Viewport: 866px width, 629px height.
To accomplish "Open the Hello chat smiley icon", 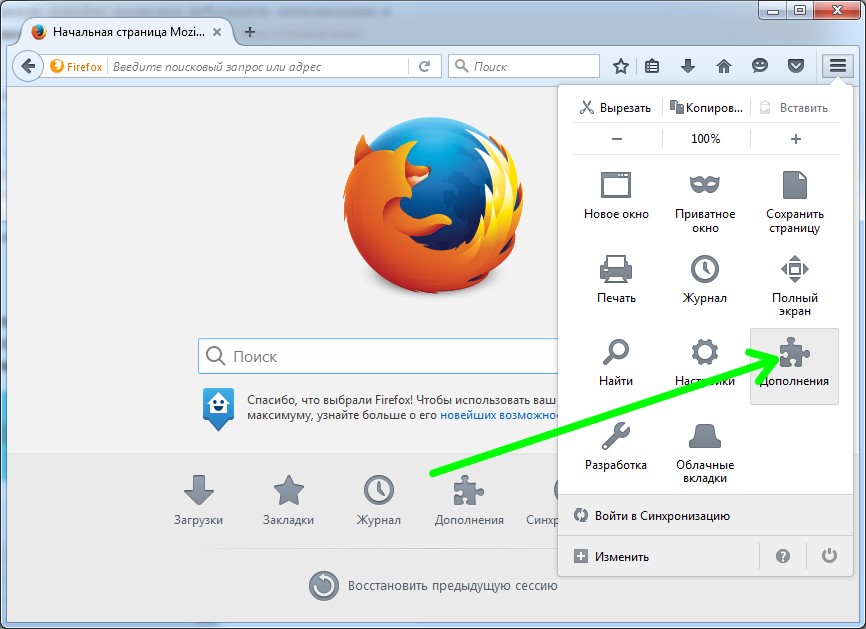I will click(759, 66).
